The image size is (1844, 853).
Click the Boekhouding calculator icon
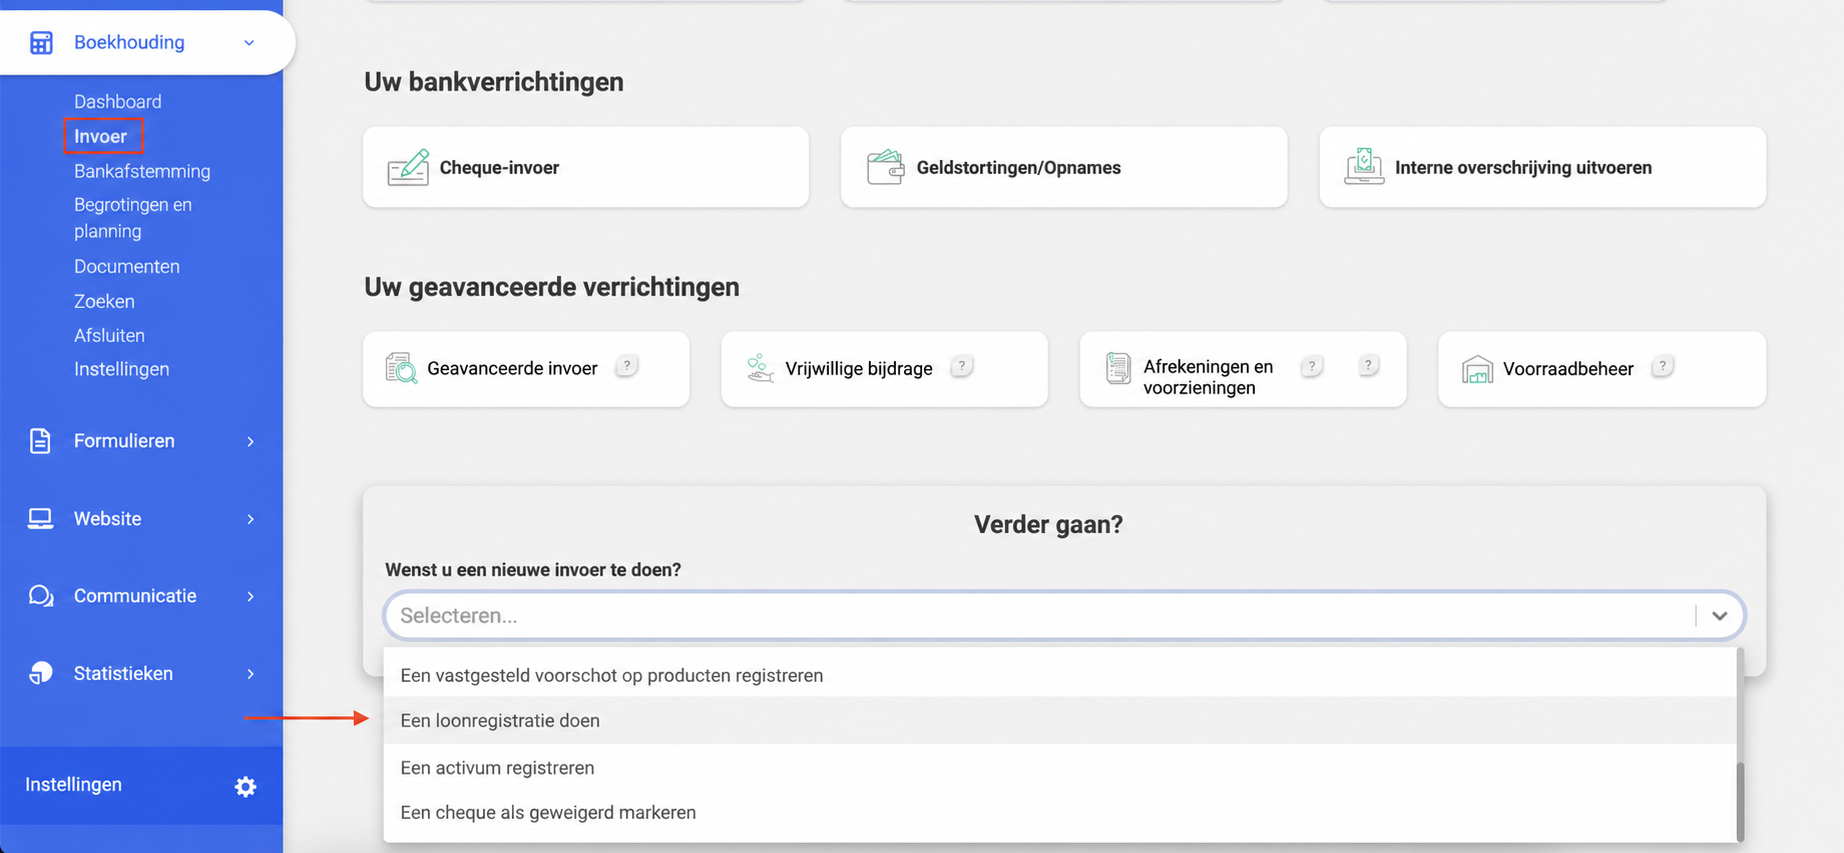pos(41,43)
